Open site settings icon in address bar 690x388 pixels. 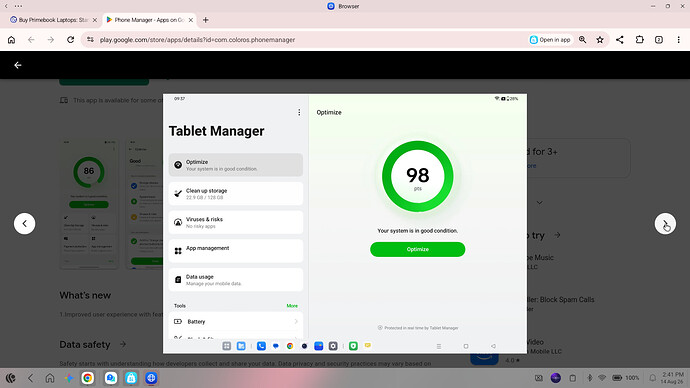coord(90,40)
